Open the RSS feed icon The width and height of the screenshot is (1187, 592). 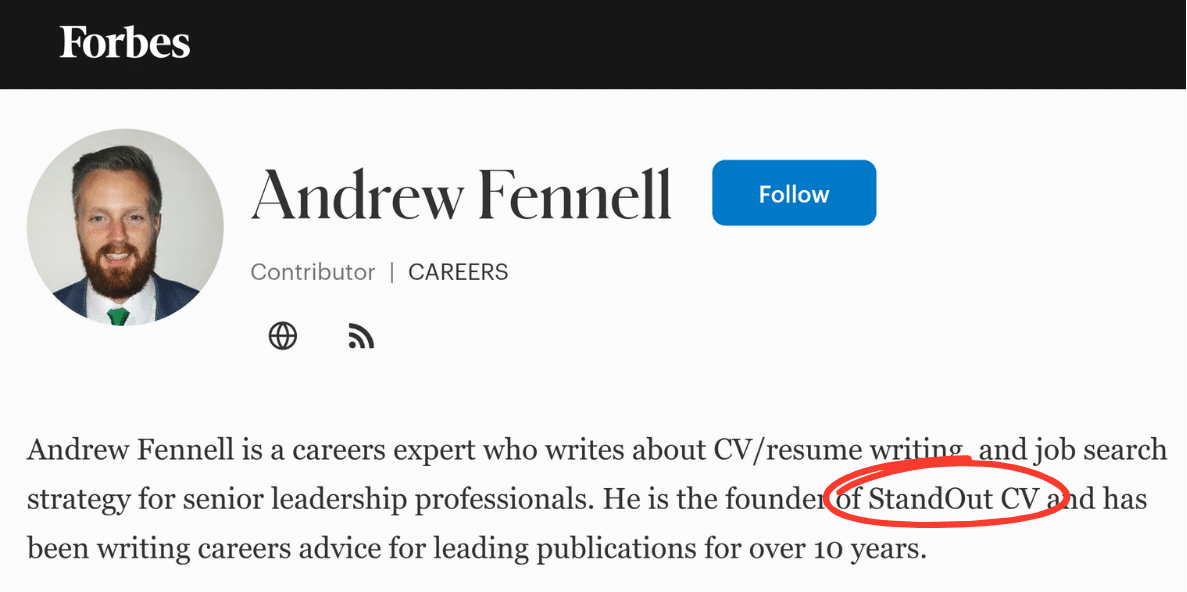click(x=361, y=336)
